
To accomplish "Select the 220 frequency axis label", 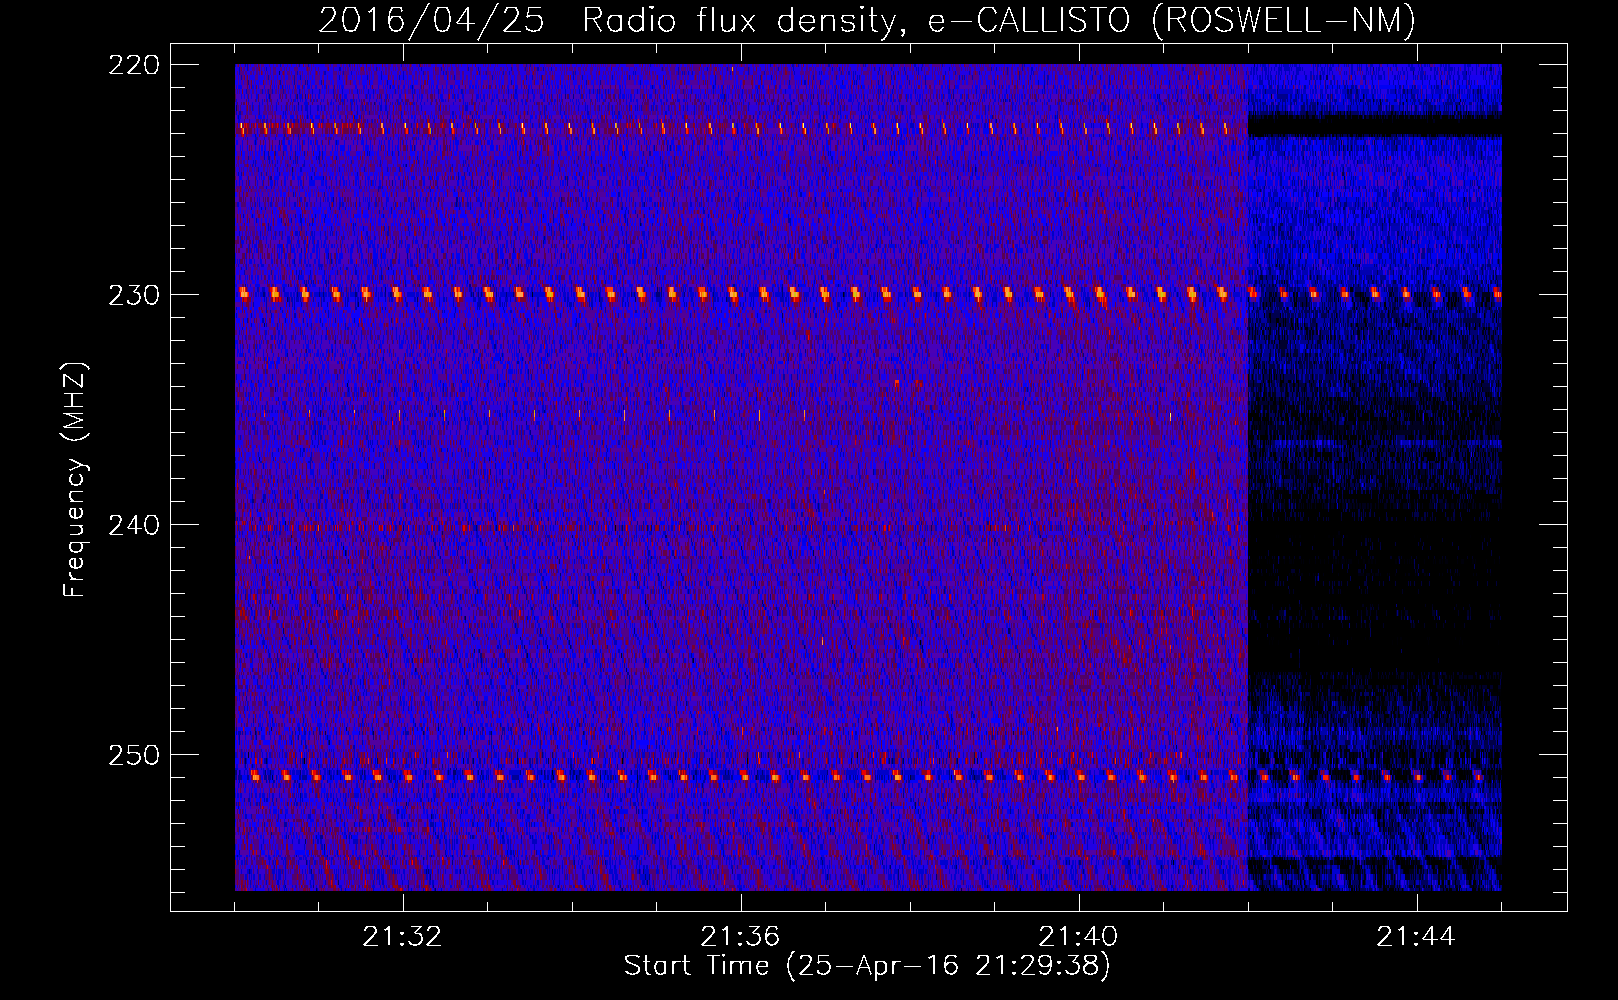I will [134, 65].
